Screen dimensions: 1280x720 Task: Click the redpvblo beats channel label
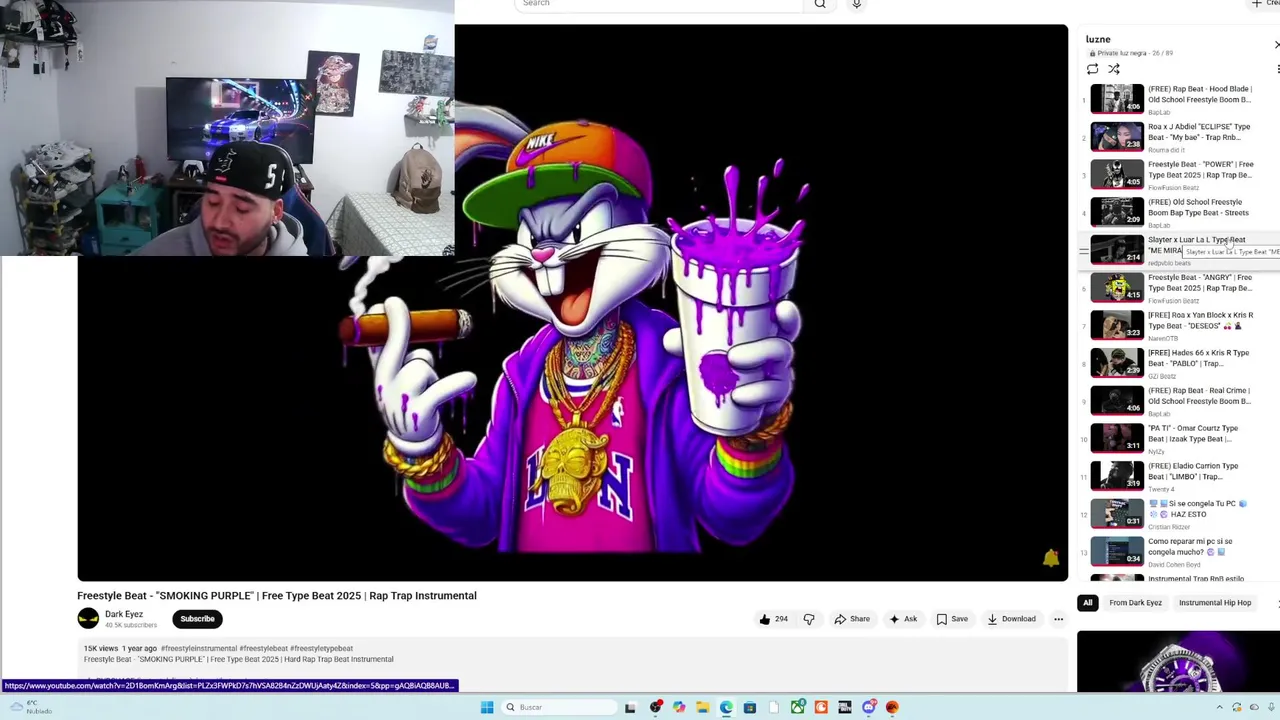(x=1169, y=263)
